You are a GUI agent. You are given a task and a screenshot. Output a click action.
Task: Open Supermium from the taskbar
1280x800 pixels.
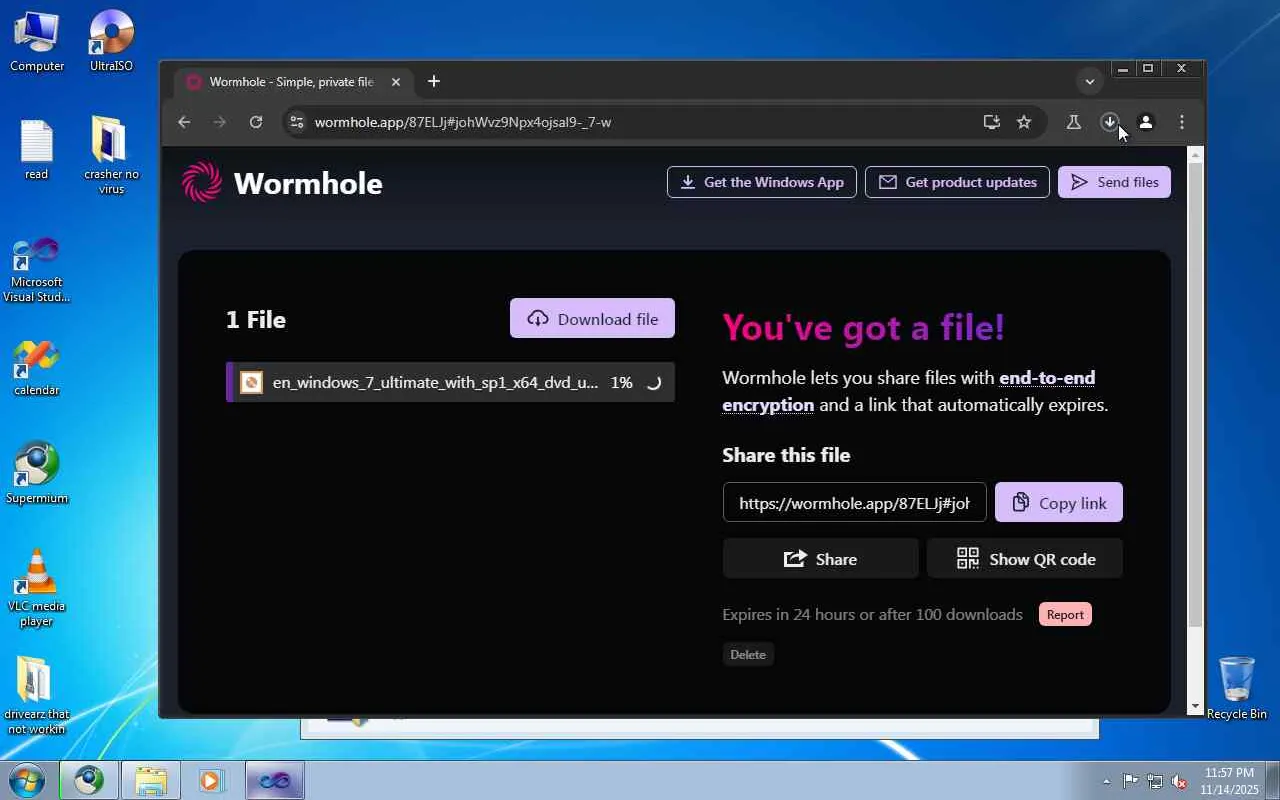pyautogui.click(x=88, y=780)
